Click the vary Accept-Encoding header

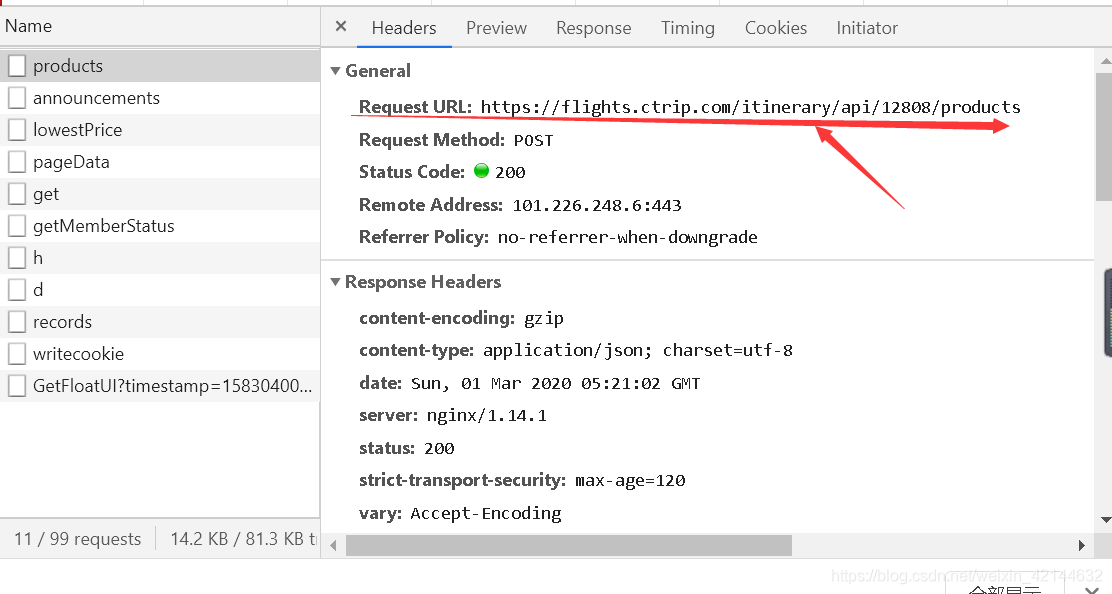click(460, 513)
